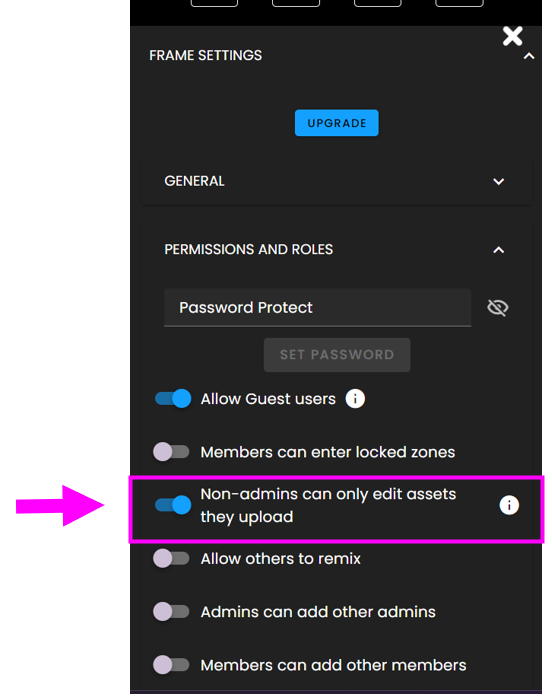
Task: Disable the Allow Guest users toggle
Action: [x=173, y=398]
